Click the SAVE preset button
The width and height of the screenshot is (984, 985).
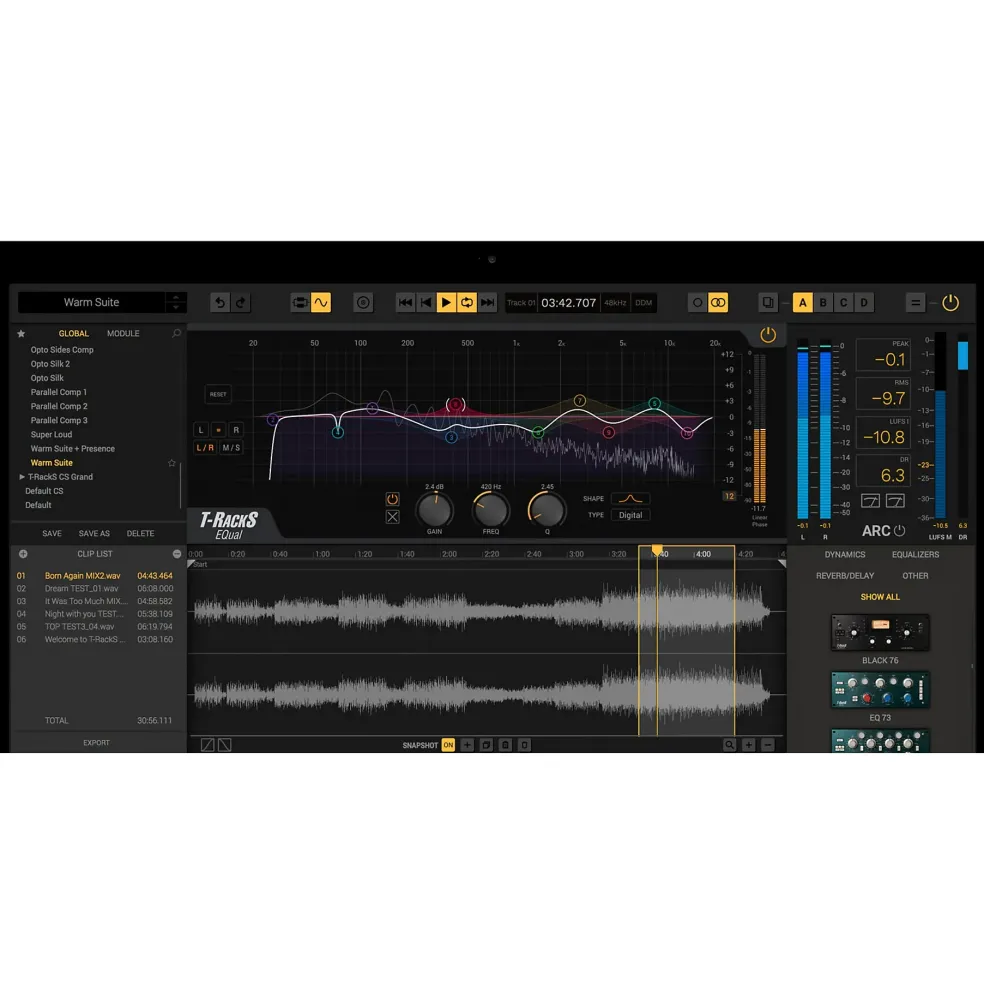(52, 533)
